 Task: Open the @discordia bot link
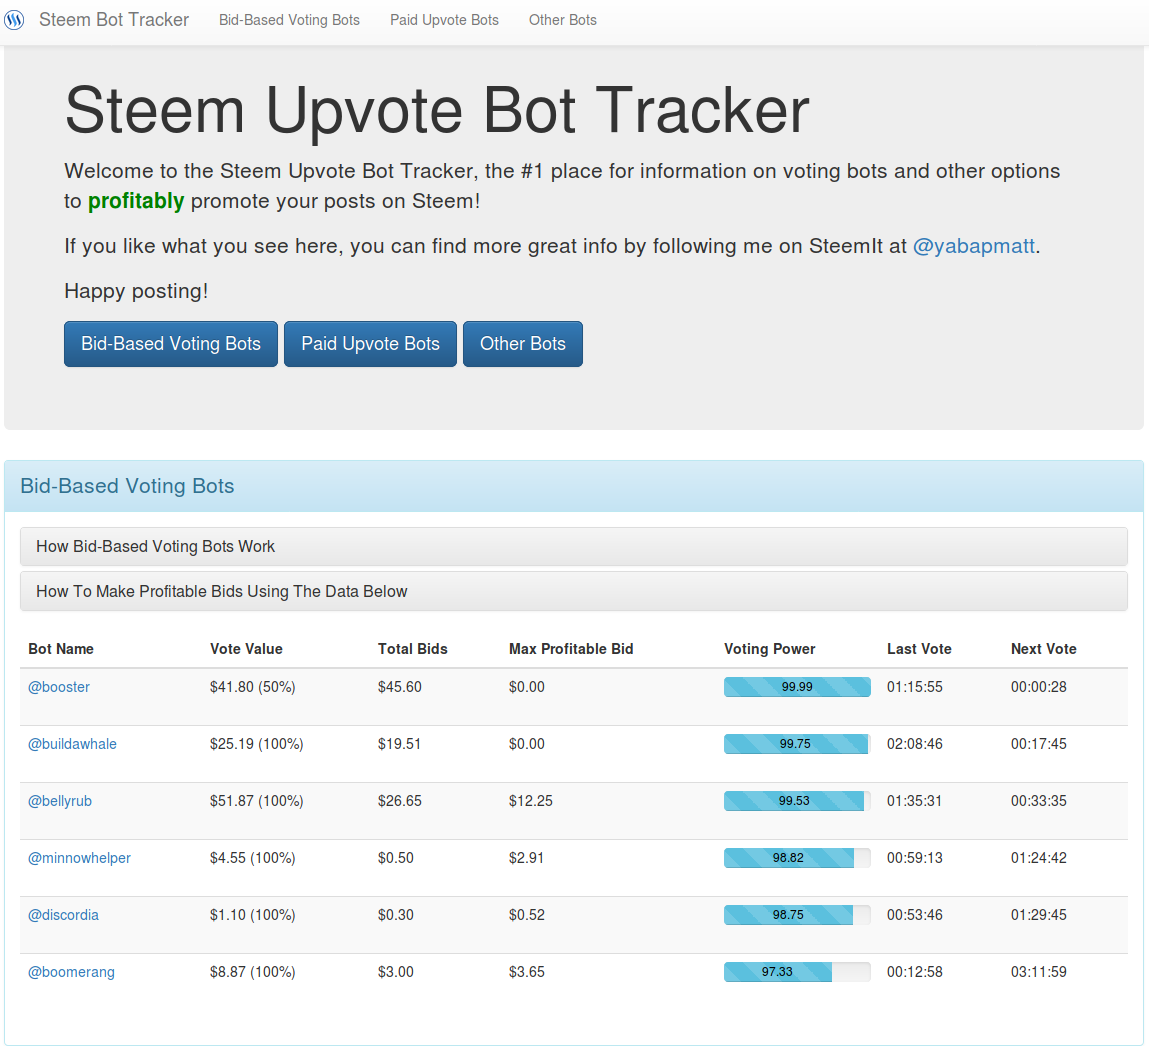63,915
